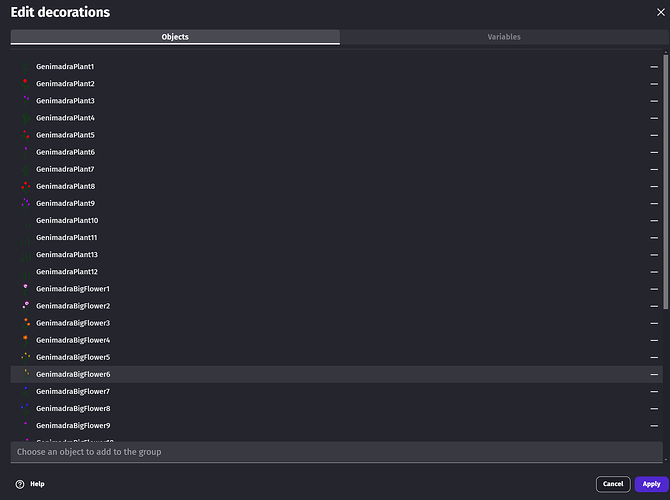Remove GenimadraPlant5 using its minus icon
Image resolution: width=670 pixels, height=500 pixels.
coord(654,135)
